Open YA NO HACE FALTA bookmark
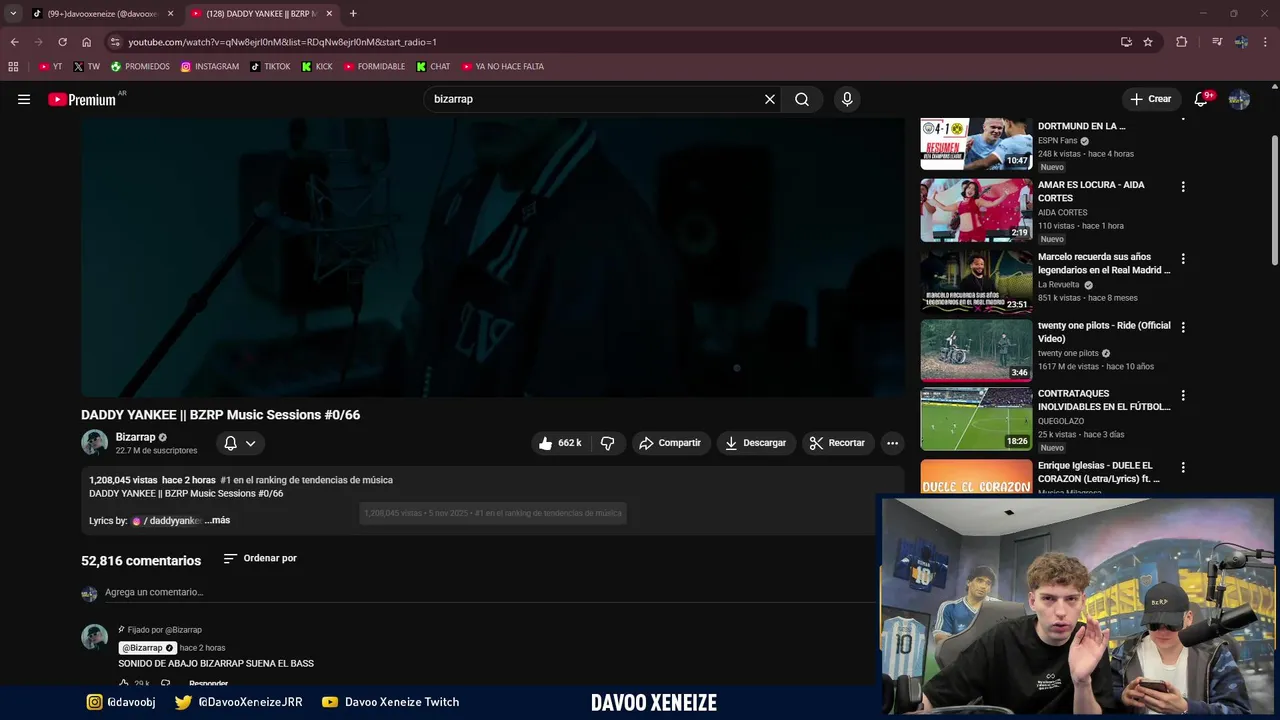Image resolution: width=1280 pixels, height=720 pixels. point(503,67)
